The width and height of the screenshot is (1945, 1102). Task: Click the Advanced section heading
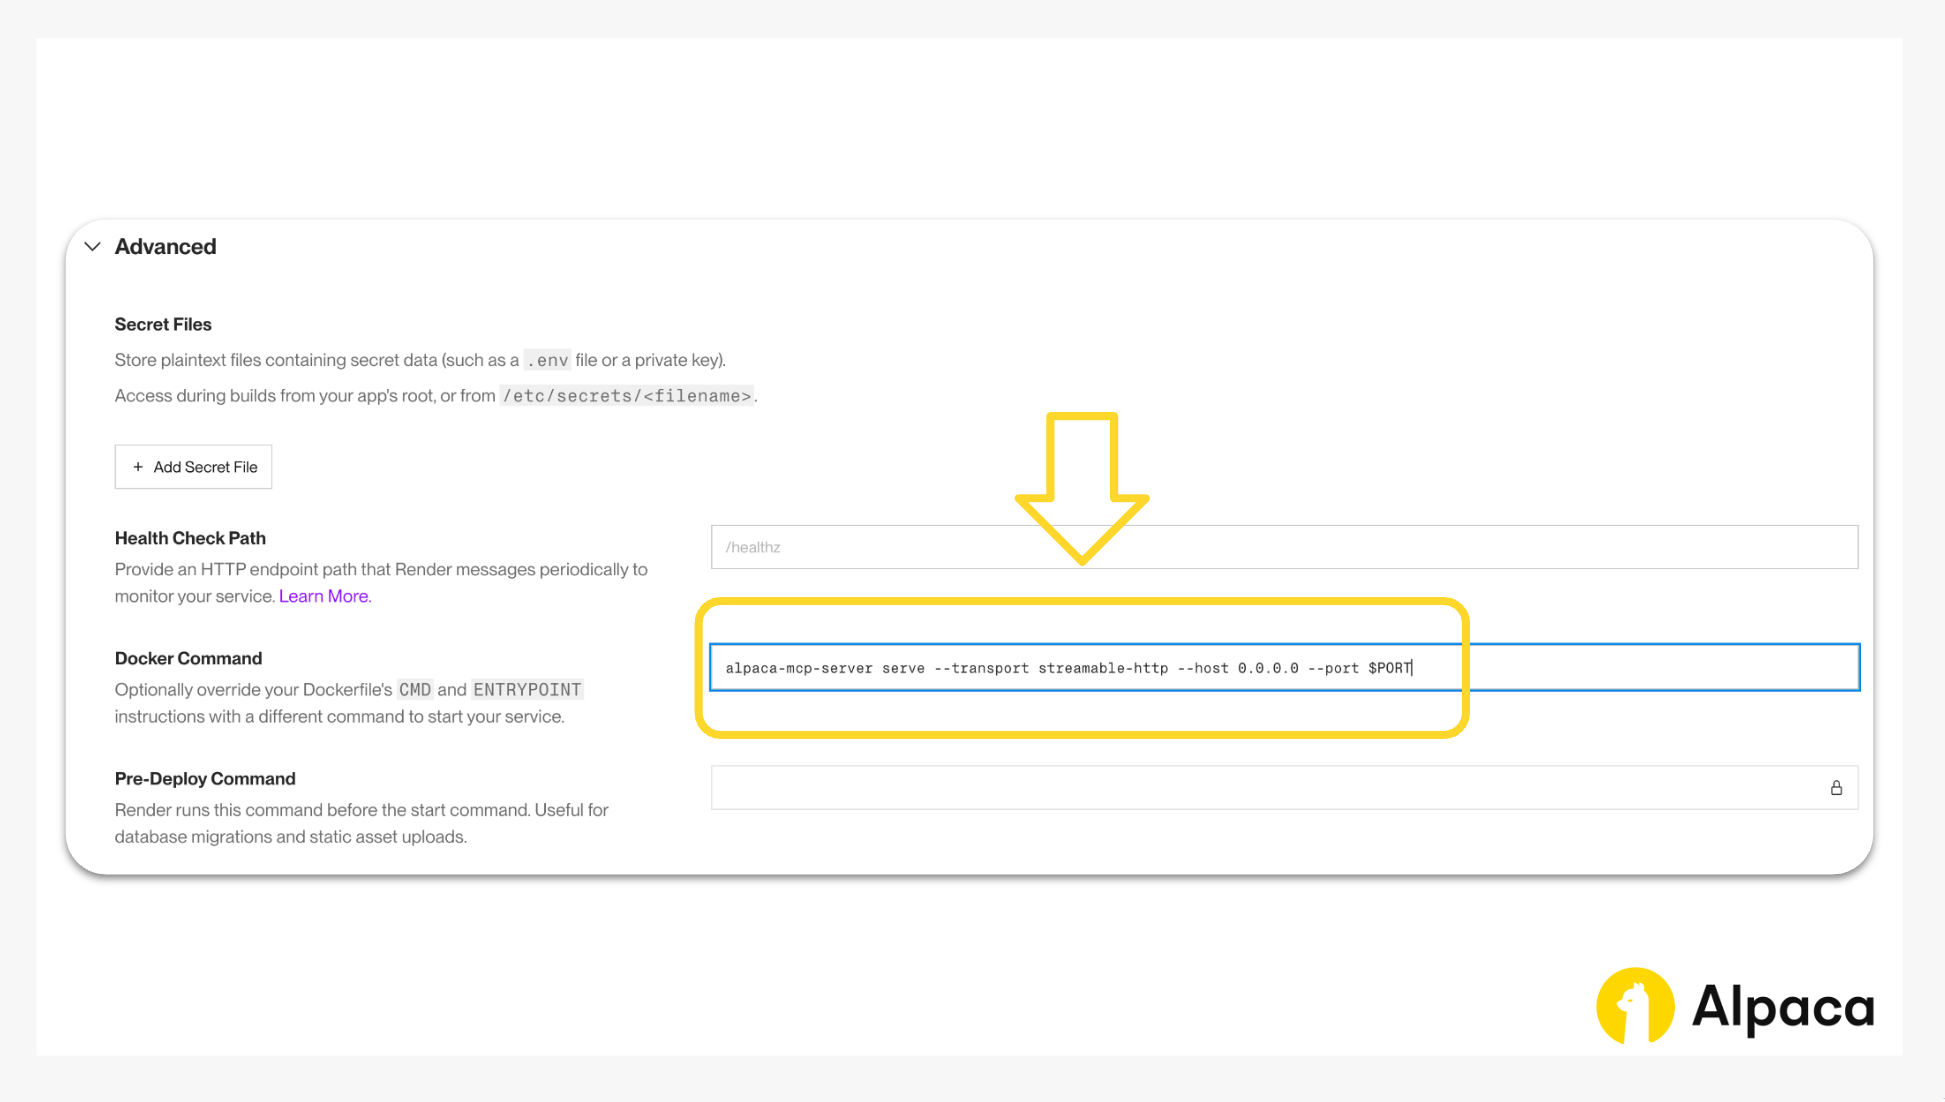[x=165, y=247]
